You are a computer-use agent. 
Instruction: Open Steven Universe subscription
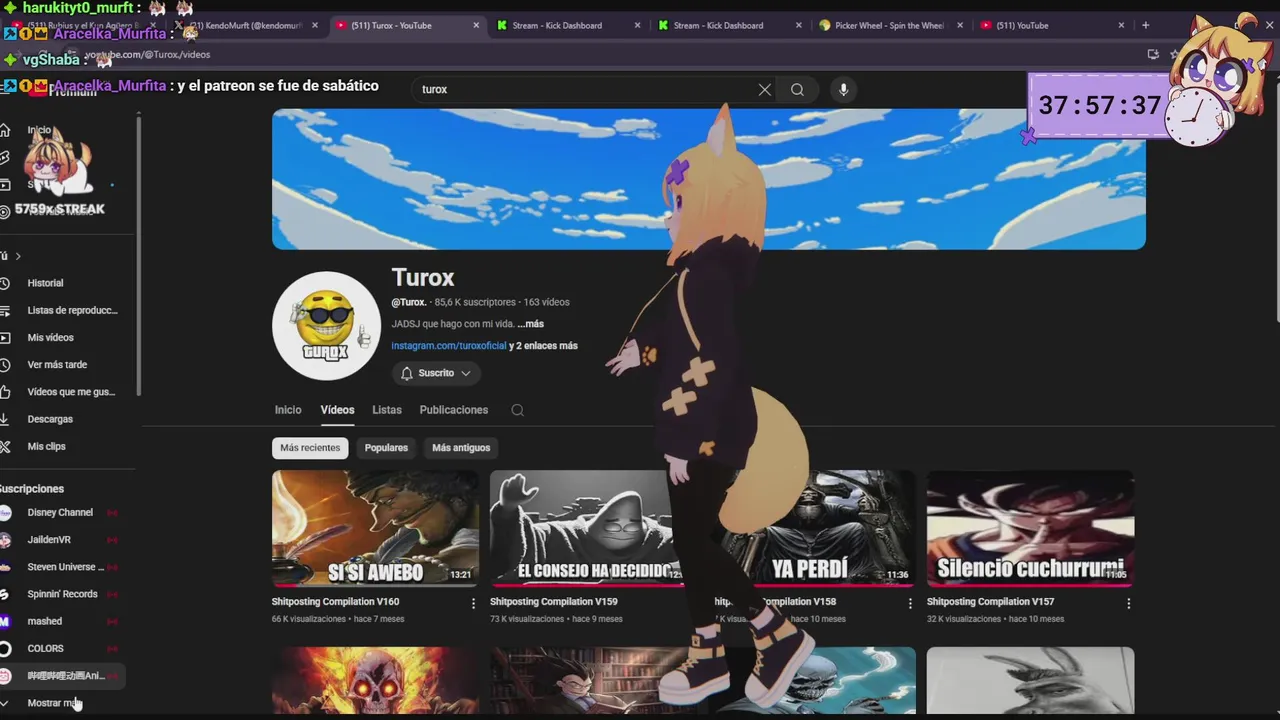[x=62, y=567]
